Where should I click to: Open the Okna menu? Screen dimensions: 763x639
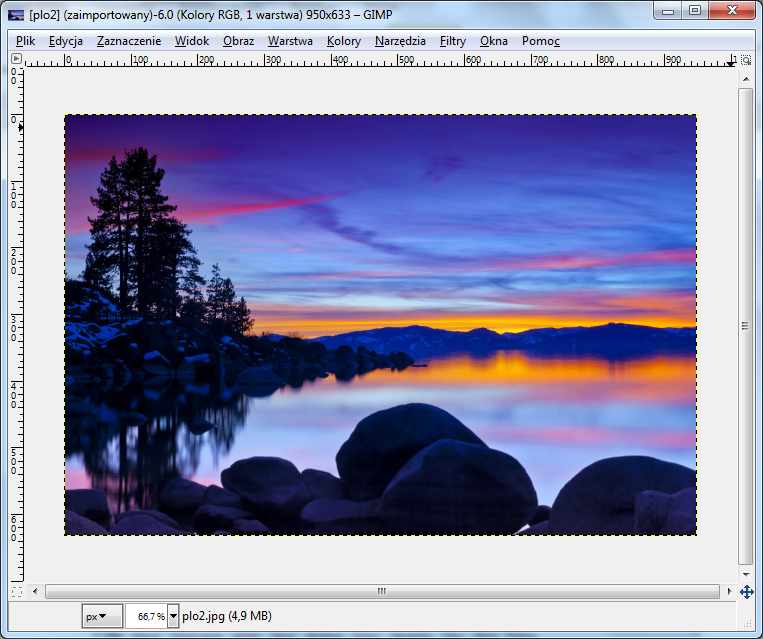(x=493, y=41)
